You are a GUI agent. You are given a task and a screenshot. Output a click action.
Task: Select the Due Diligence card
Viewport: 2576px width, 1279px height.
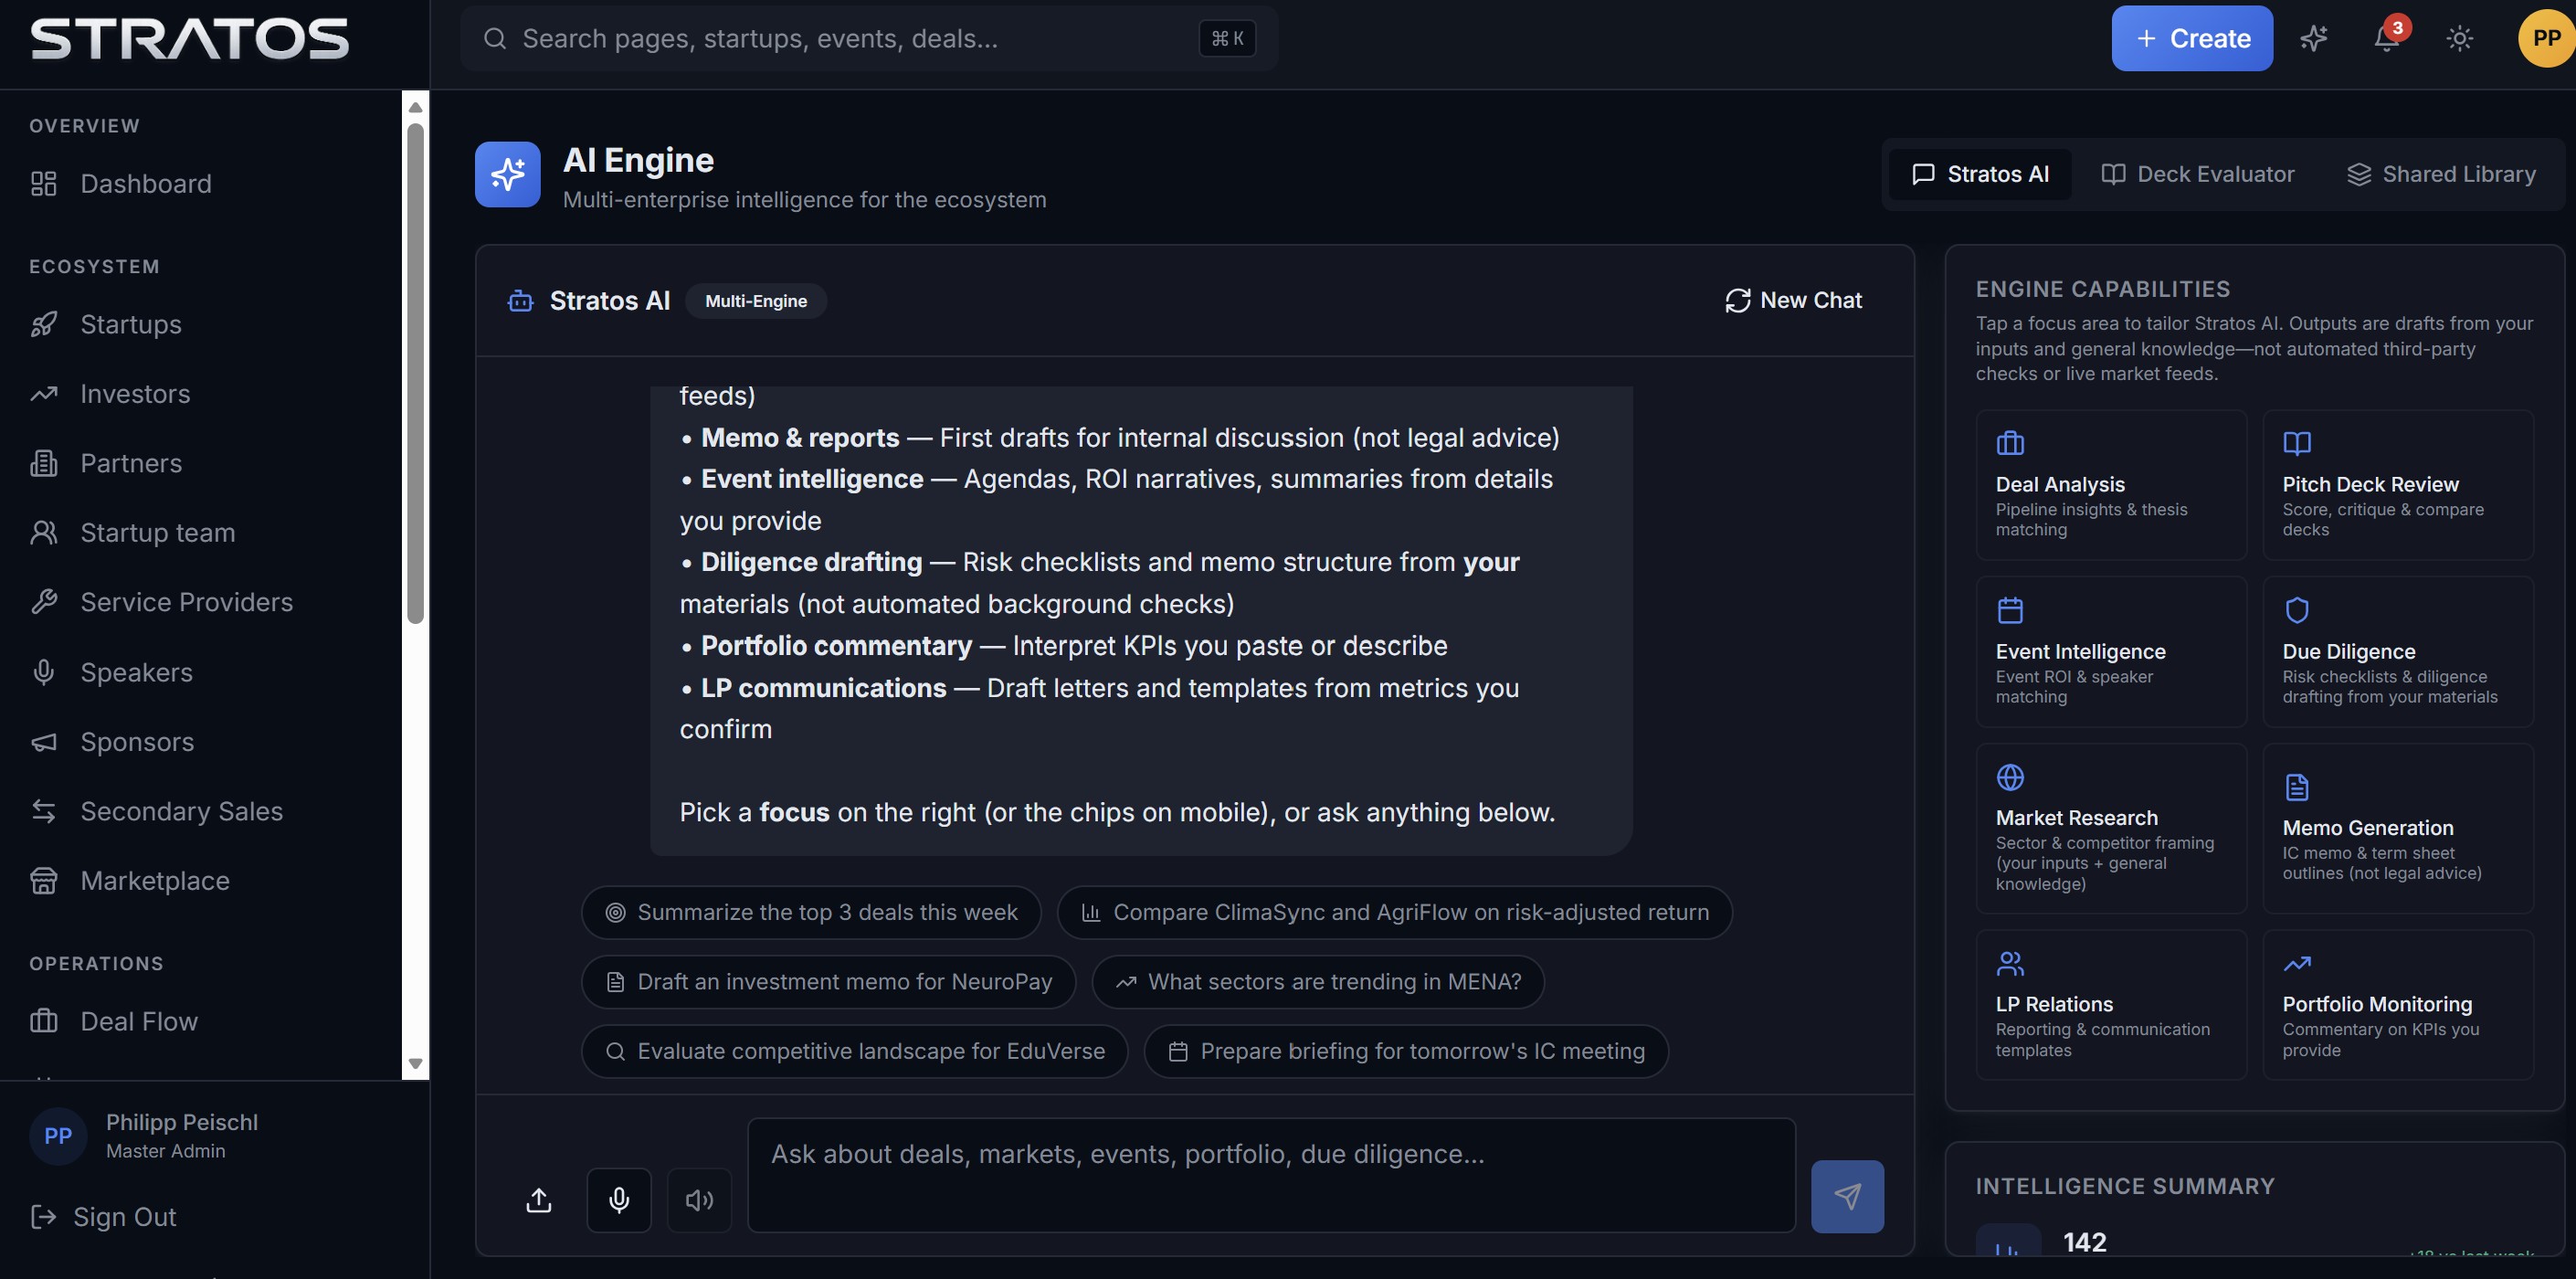(2398, 651)
